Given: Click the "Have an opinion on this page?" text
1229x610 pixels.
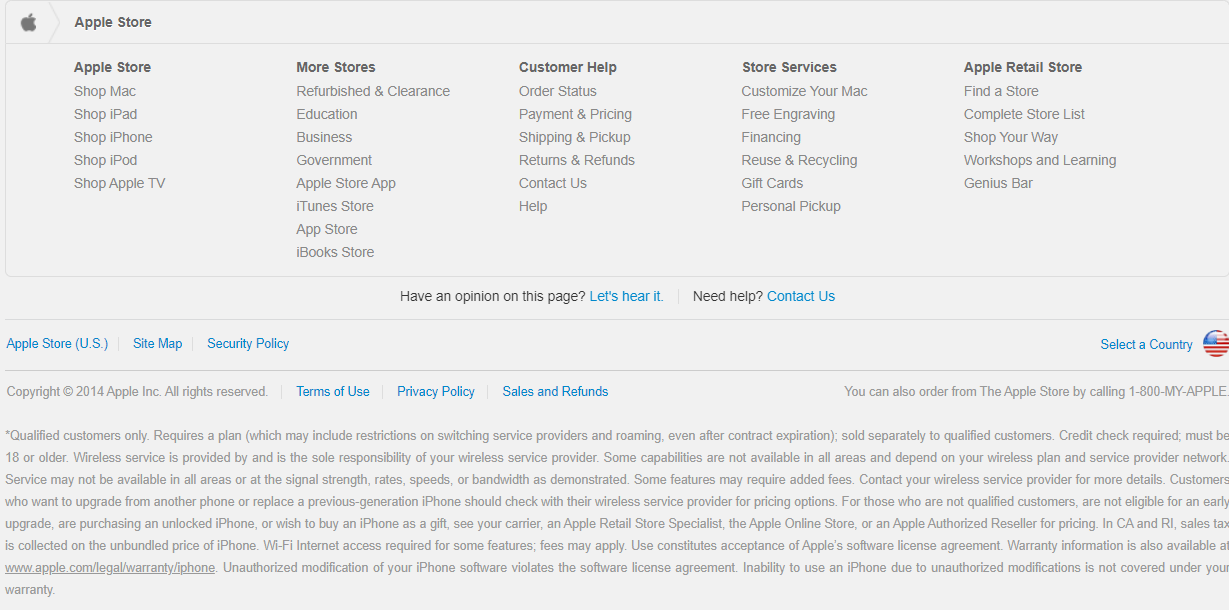Looking at the screenshot, I should (x=492, y=296).
